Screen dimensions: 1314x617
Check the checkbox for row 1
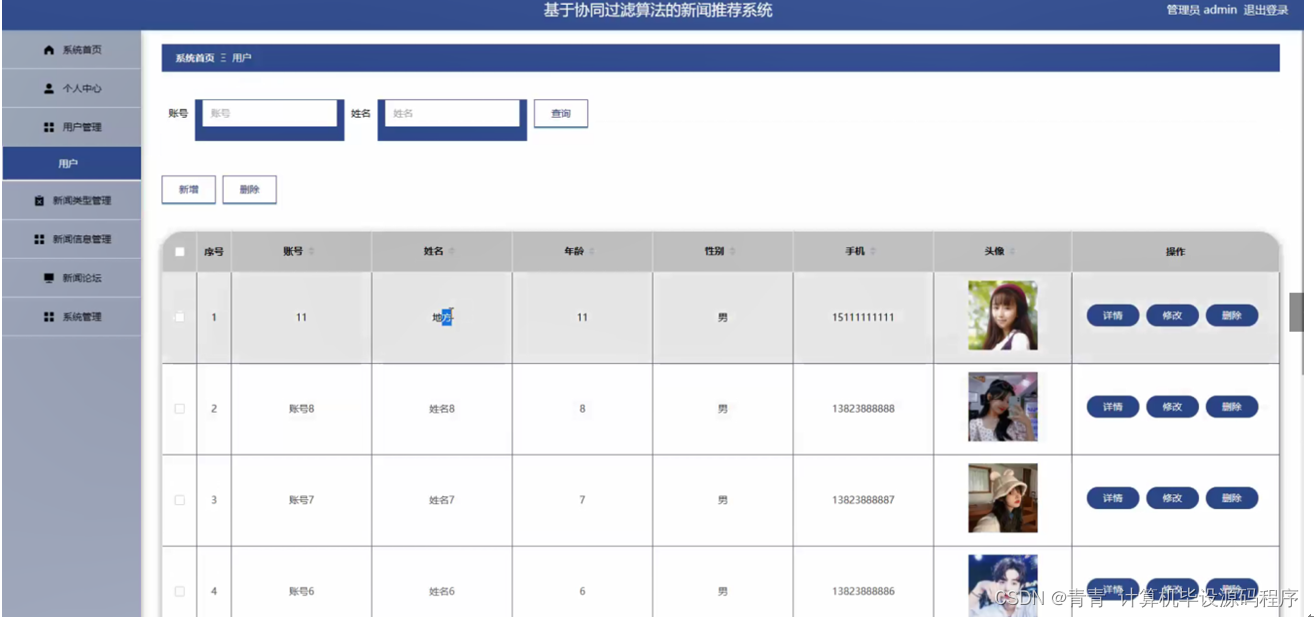pos(180,317)
